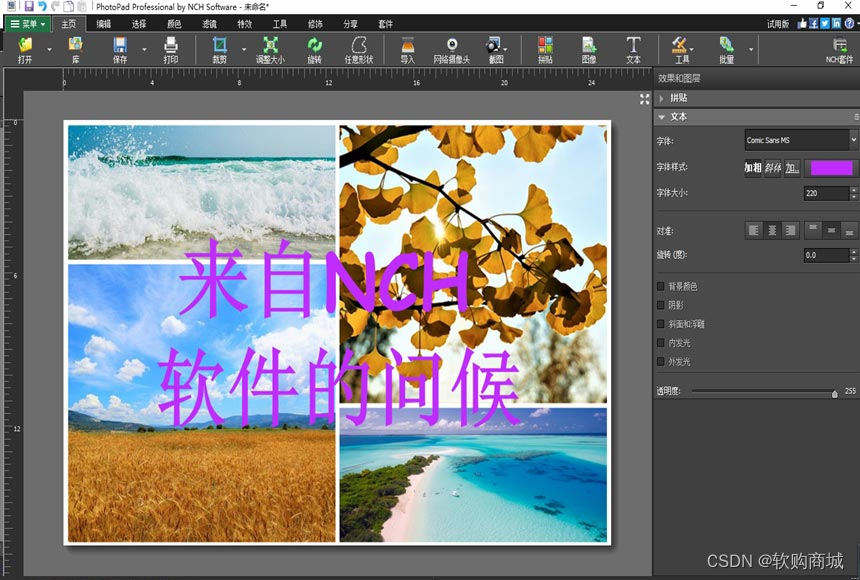The image size is (860, 580).
Task: Click the 透明度 opacity slider handle
Action: click(x=835, y=393)
